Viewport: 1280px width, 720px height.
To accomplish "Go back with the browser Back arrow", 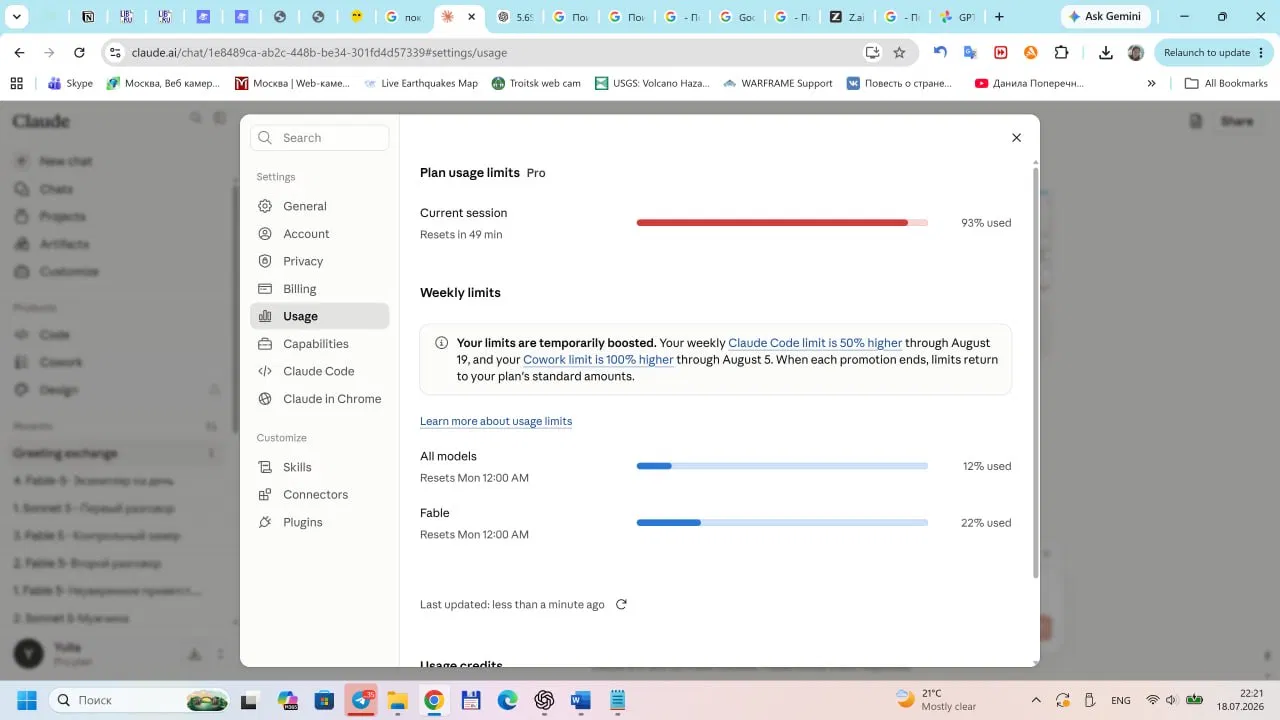I will [x=19, y=53].
